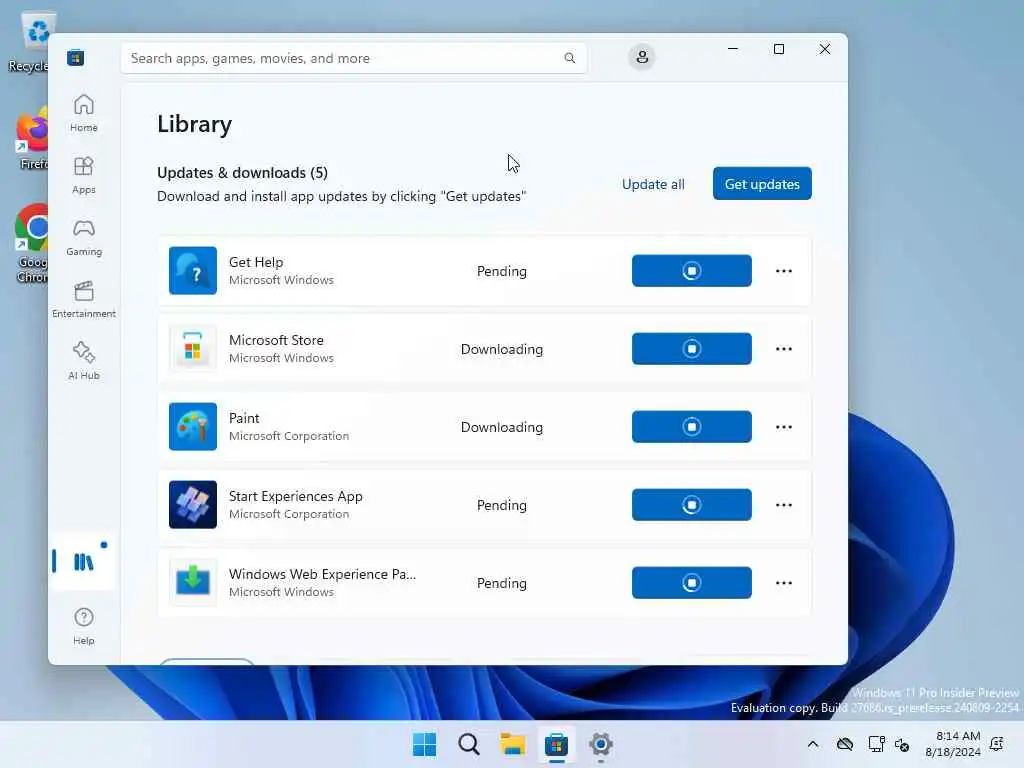Click the Update all link

coord(653,184)
